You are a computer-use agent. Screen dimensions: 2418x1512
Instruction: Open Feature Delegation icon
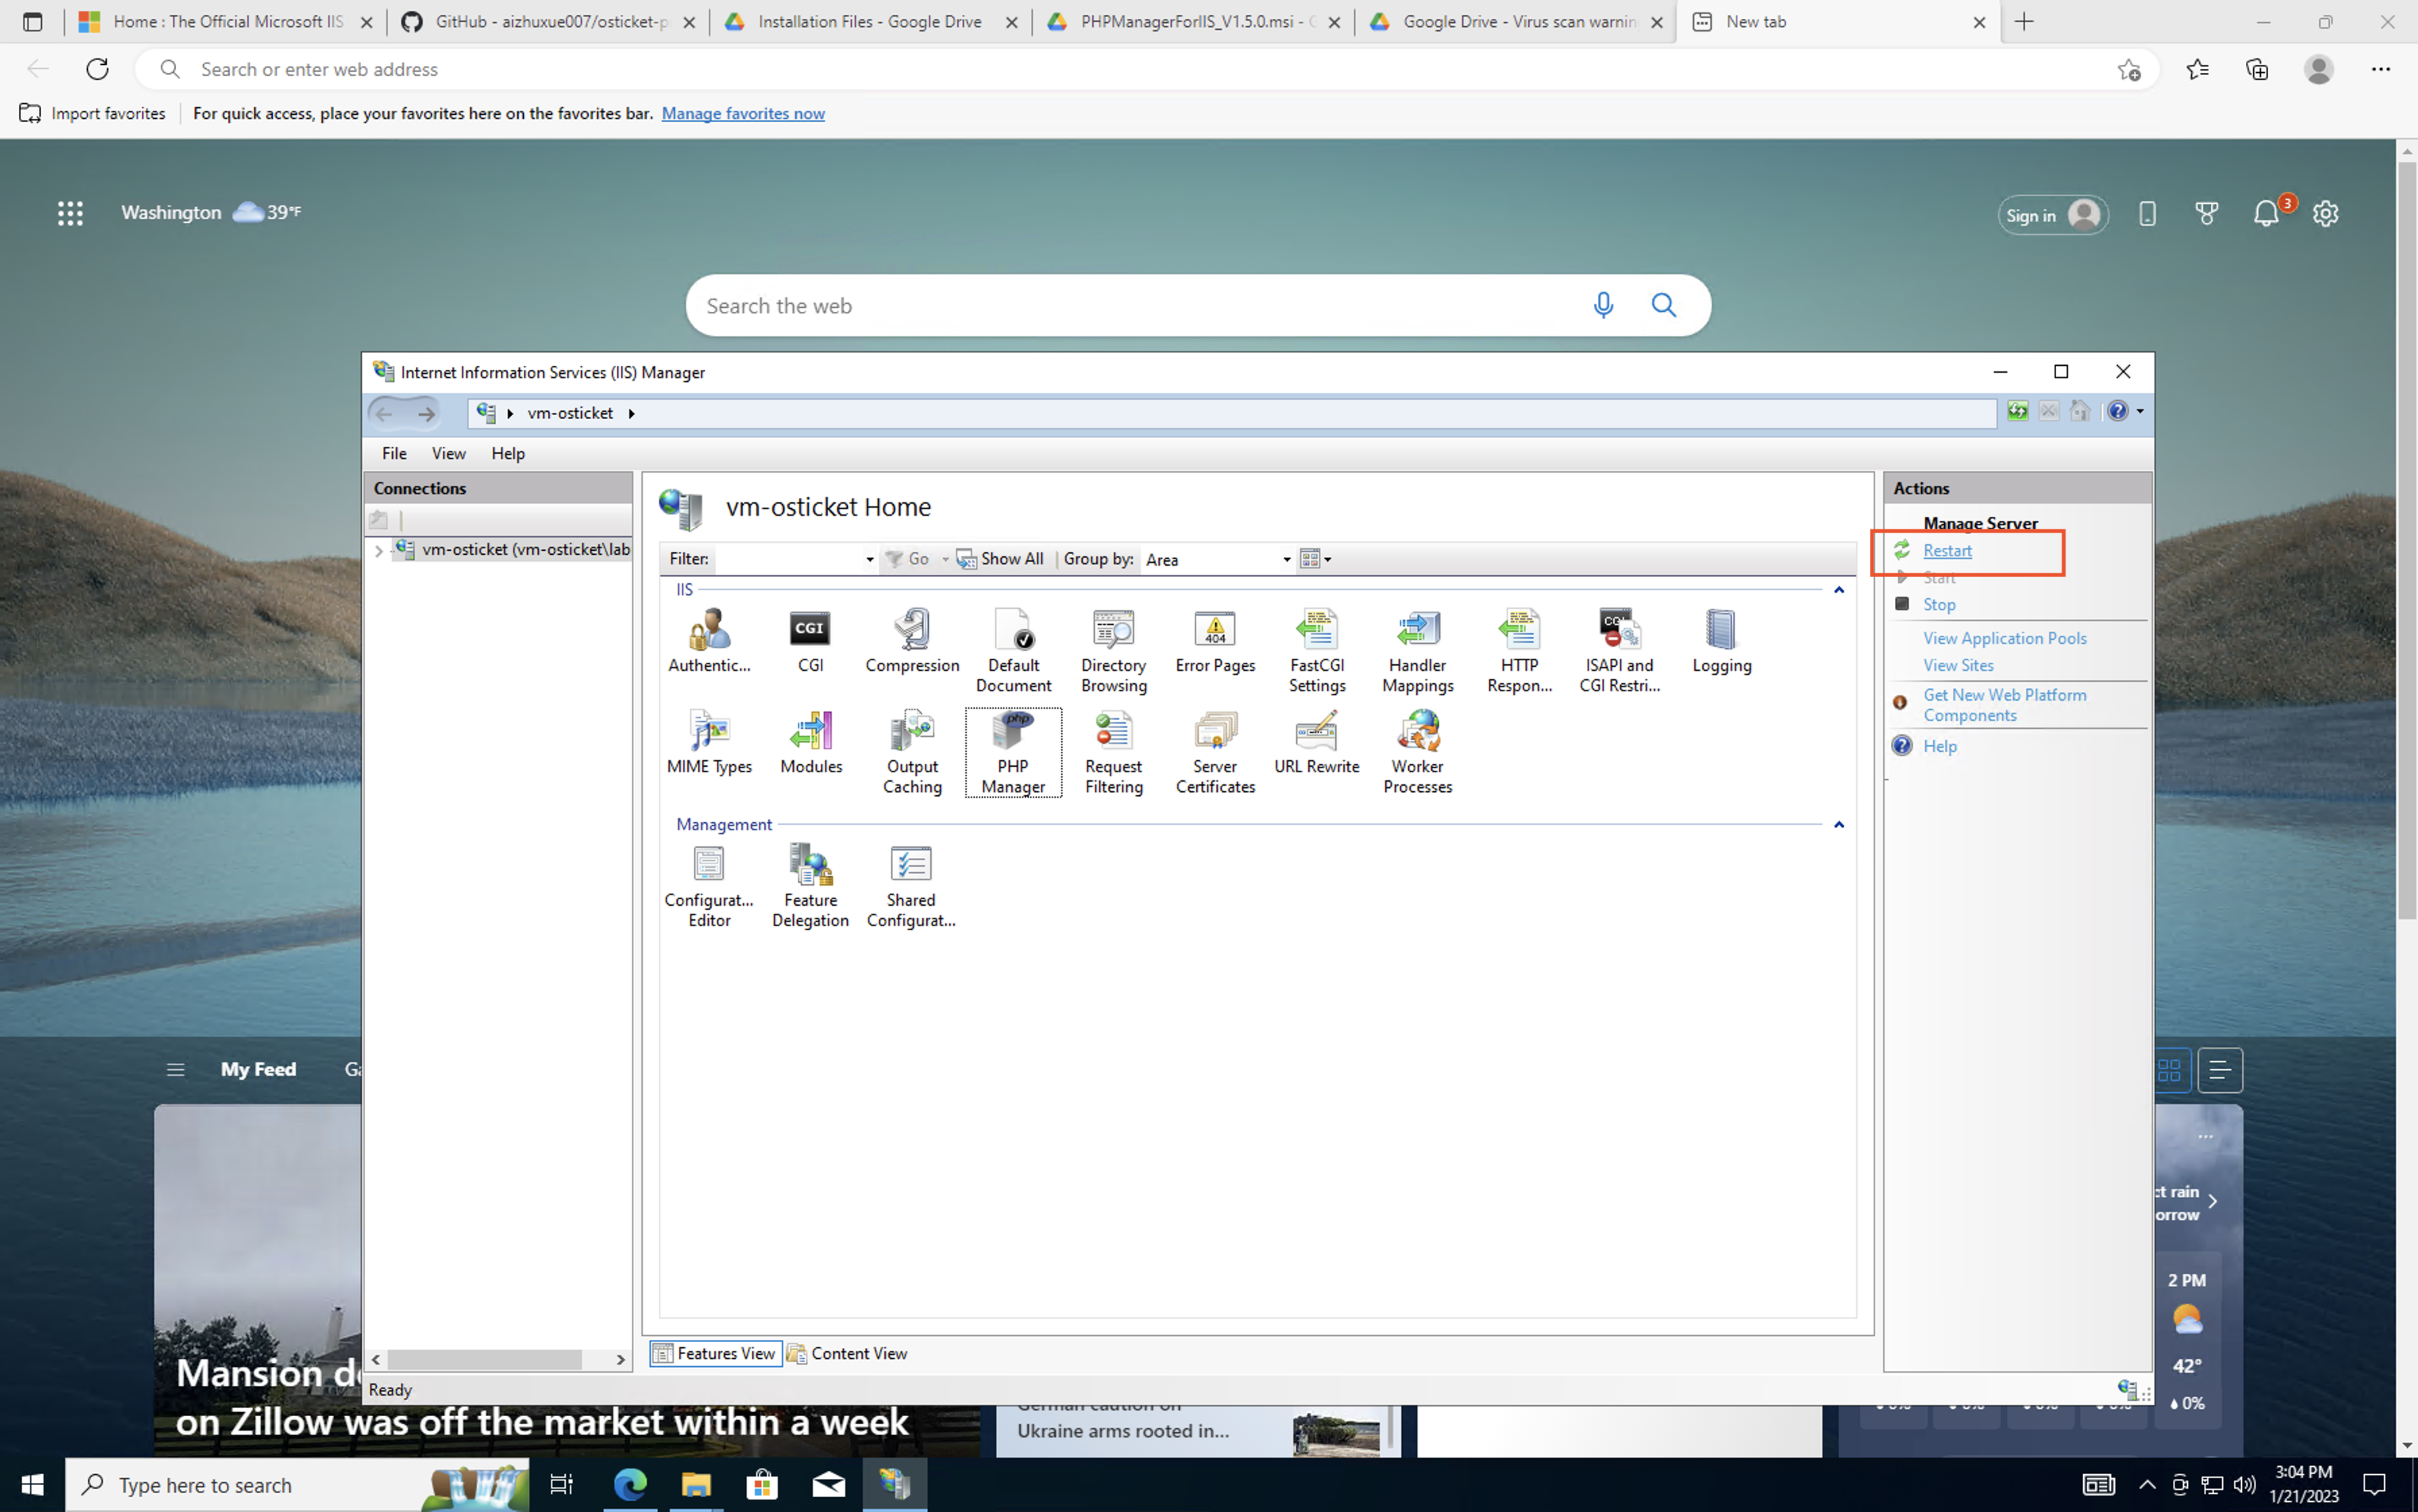coord(810,886)
